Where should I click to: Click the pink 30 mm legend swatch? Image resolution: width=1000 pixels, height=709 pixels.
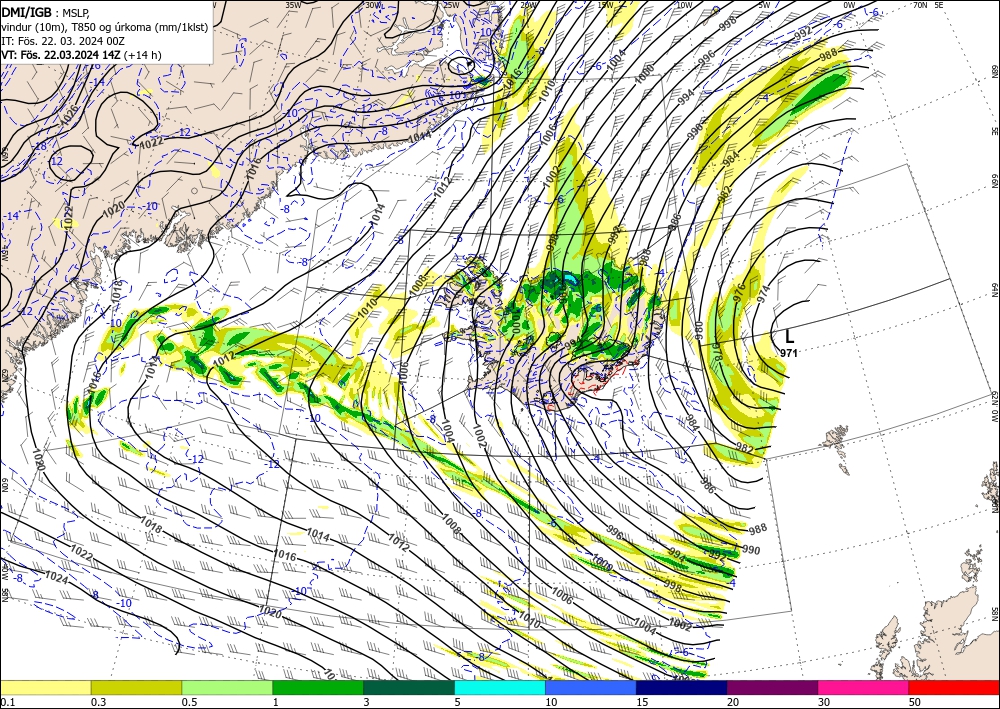pyautogui.click(x=863, y=687)
